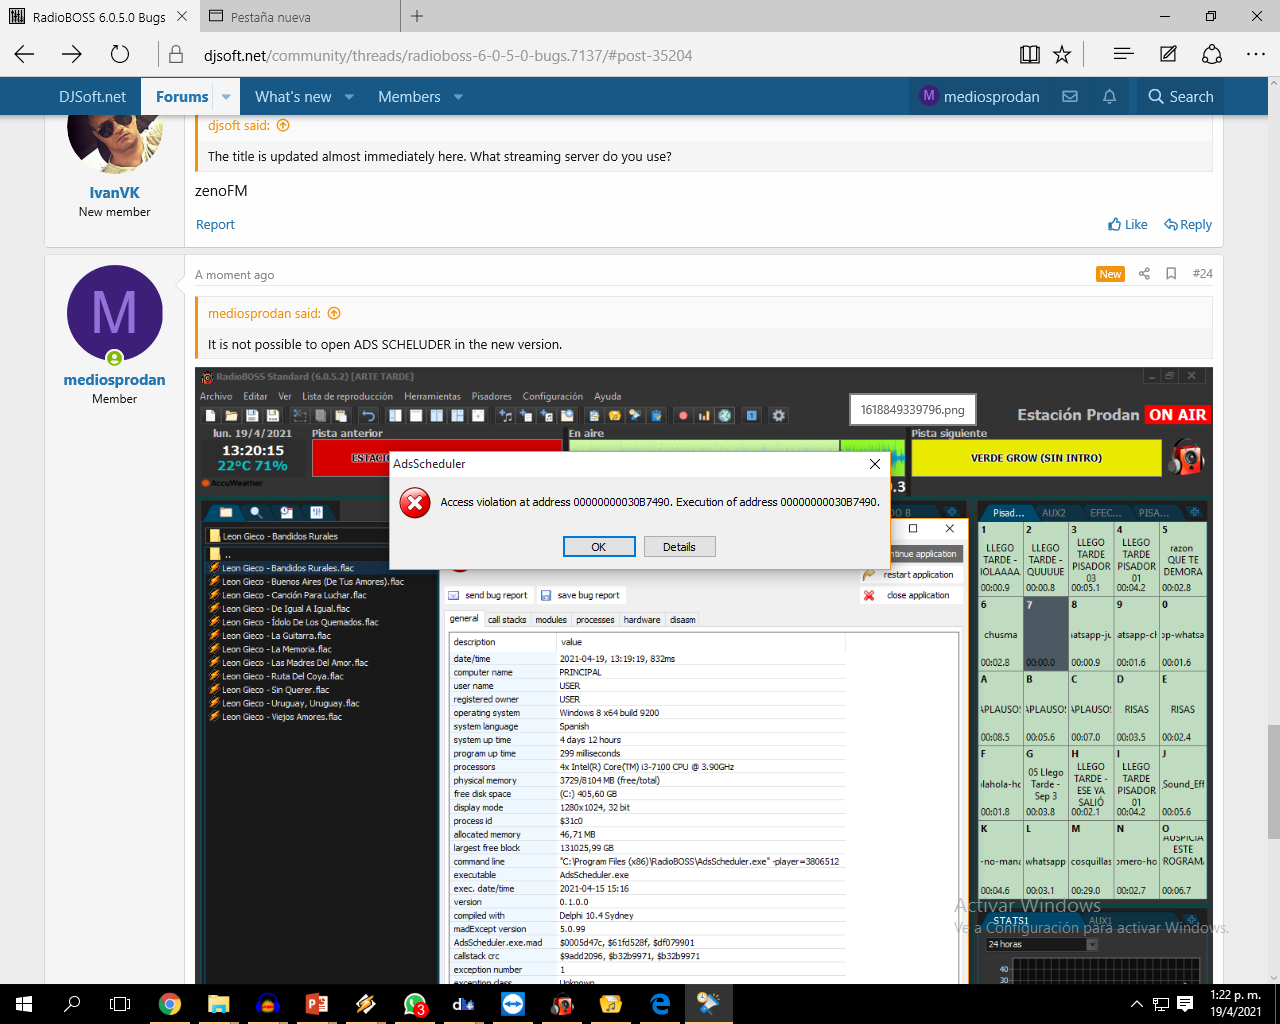Click the 'A moment ago' timestamp link
Screen dimensions: 1280x1024
[x=234, y=275]
